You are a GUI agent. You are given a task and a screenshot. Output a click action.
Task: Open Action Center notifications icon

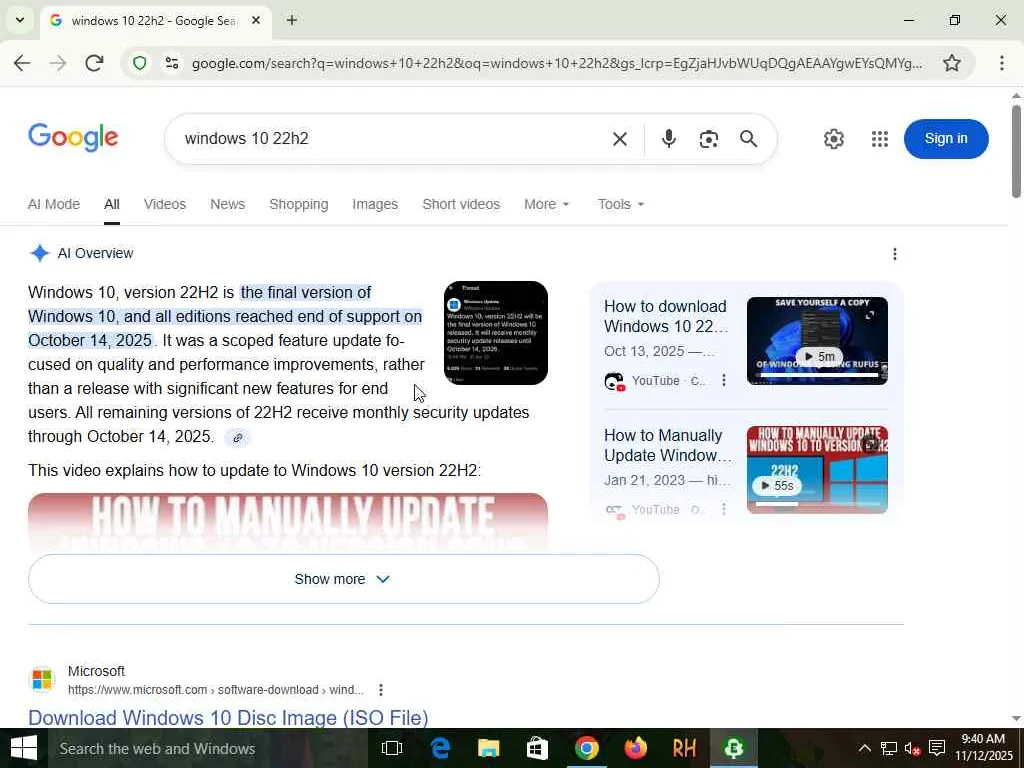(936, 748)
